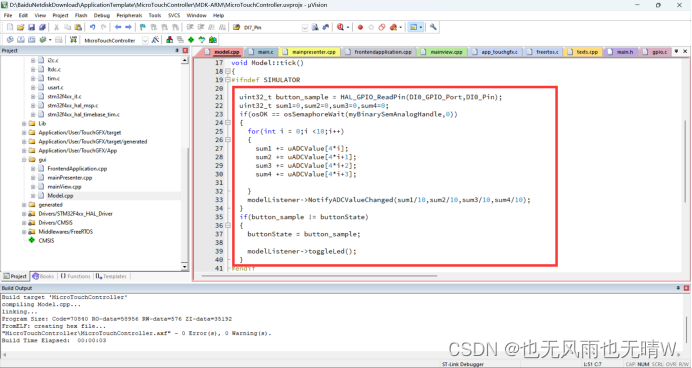Expand the Drivers/CMSIS folder in project tree
Viewport: 692px width, 368px height.
click(x=24, y=223)
